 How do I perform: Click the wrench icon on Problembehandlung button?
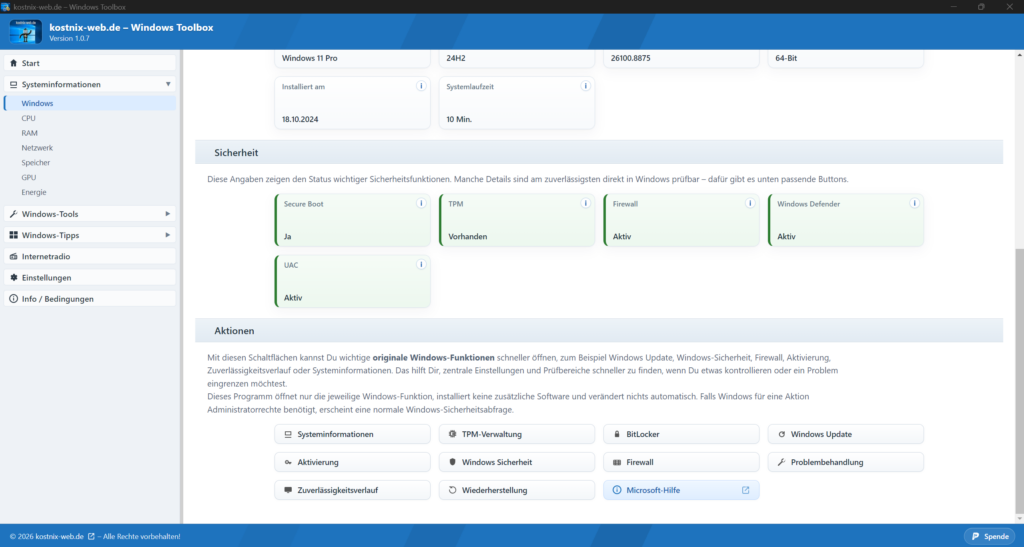pos(781,462)
